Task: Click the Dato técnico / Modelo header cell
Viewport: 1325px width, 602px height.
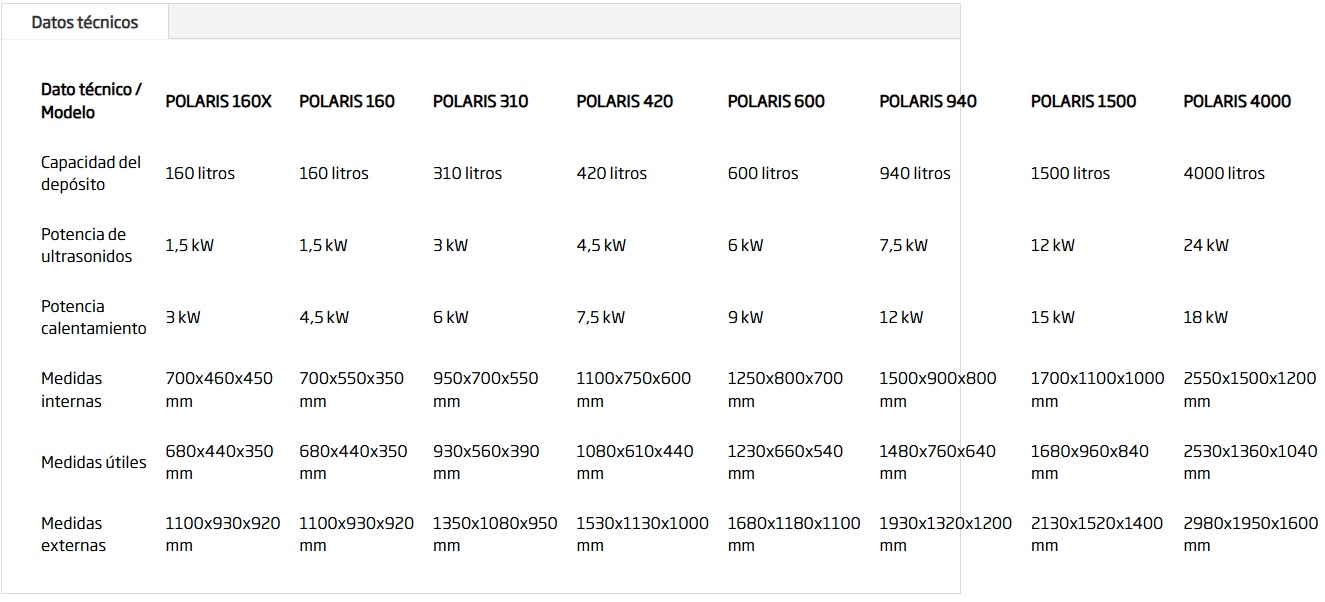Action: tap(91, 101)
